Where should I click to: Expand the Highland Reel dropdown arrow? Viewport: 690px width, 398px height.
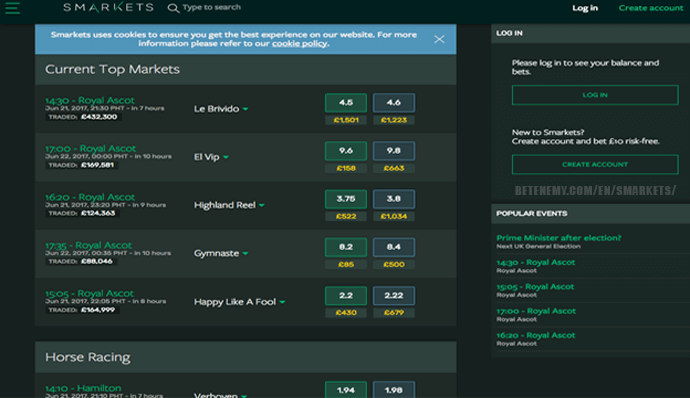click(261, 205)
